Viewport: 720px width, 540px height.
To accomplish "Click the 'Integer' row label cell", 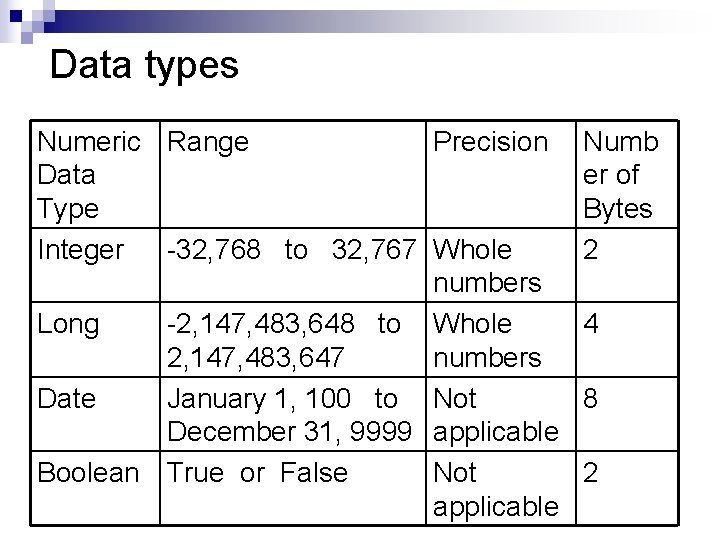I will (x=95, y=265).
